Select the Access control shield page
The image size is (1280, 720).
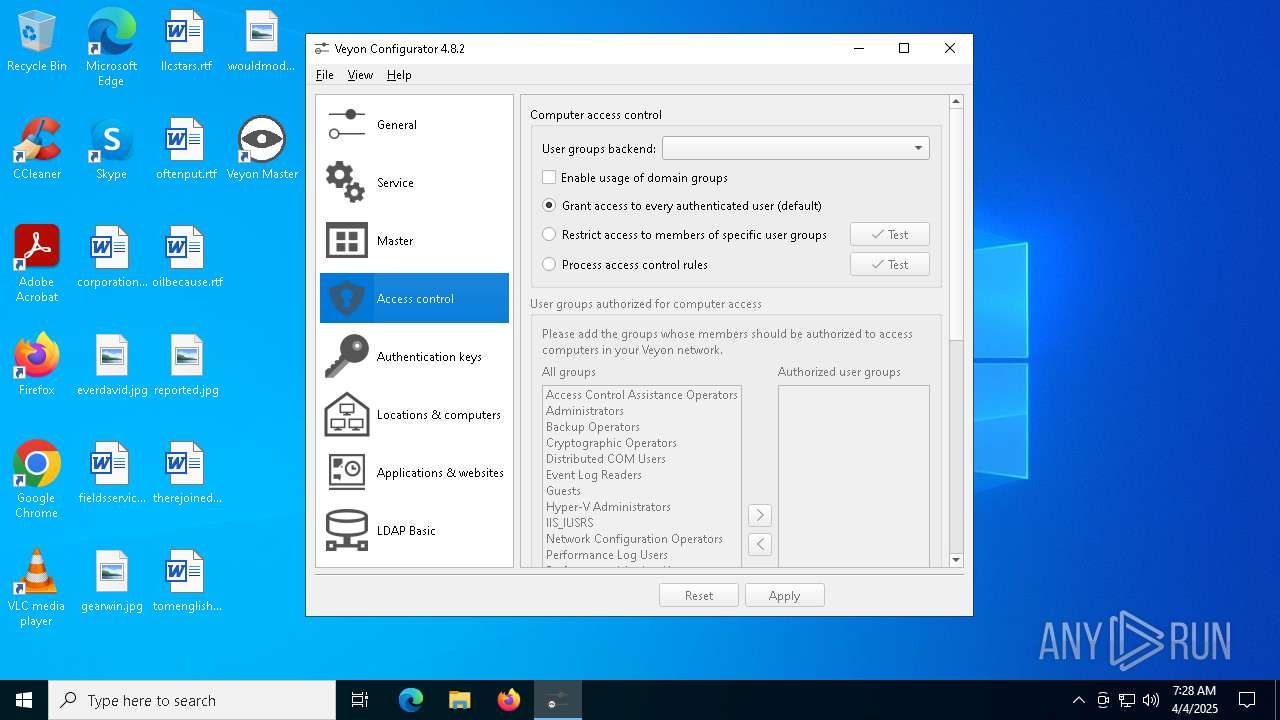coord(414,299)
